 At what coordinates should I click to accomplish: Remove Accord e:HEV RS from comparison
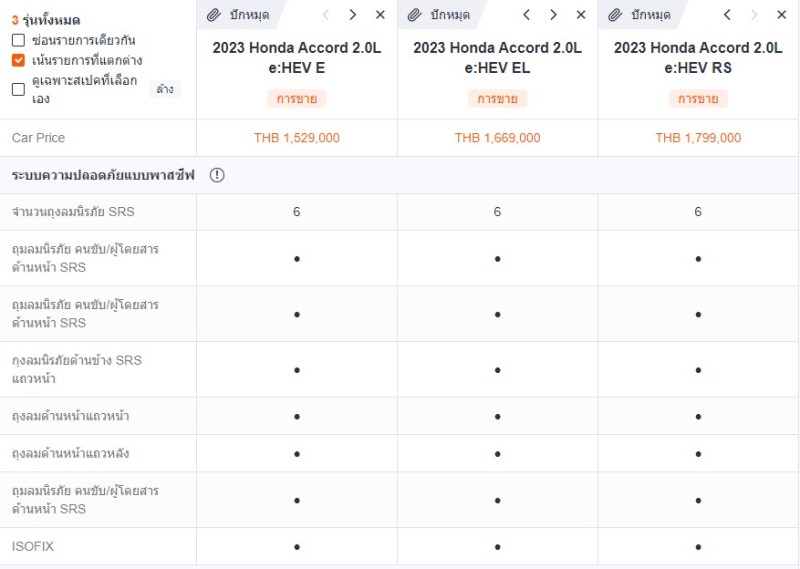pyautogui.click(x=781, y=15)
